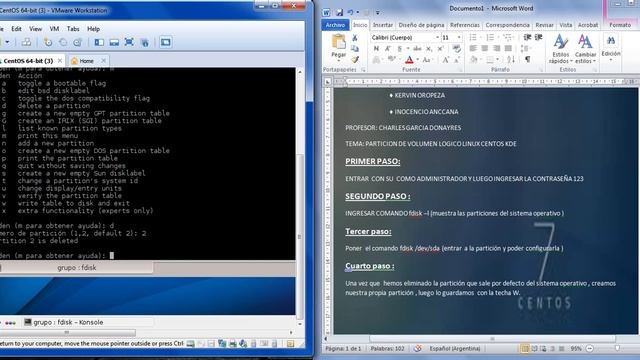This screenshot has height=360, width=640.
Task: Click the zoom out minus button in Word
Action: (x=590, y=349)
